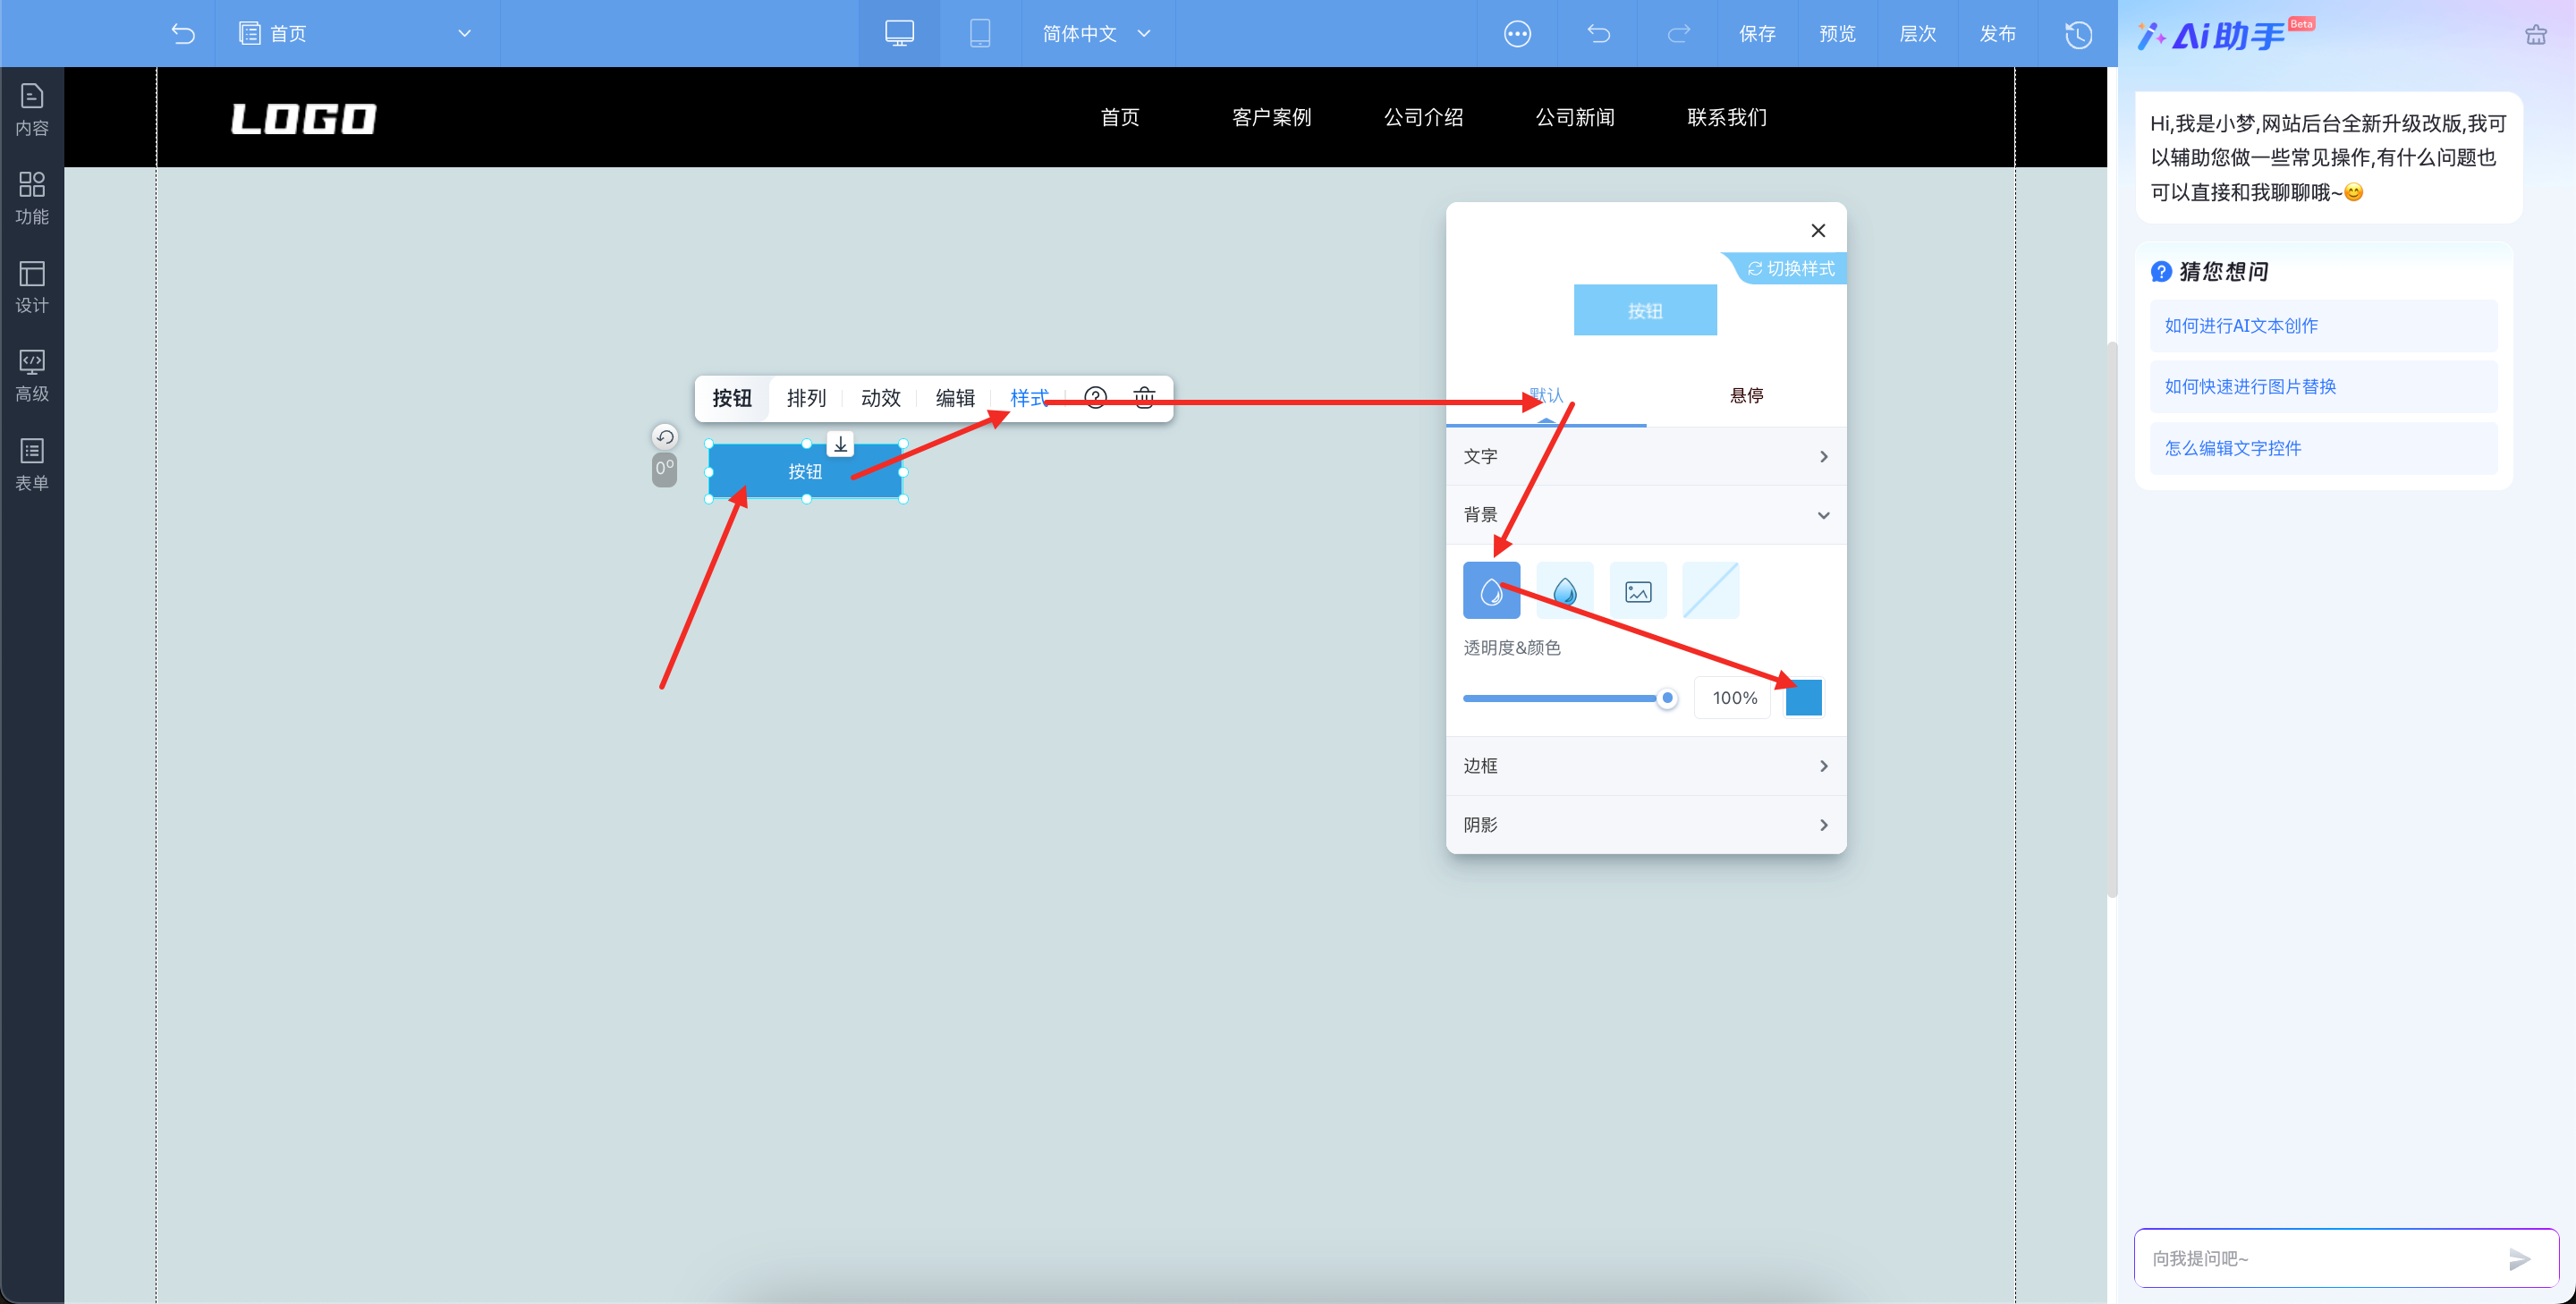Open the history clock icon

[x=2078, y=34]
